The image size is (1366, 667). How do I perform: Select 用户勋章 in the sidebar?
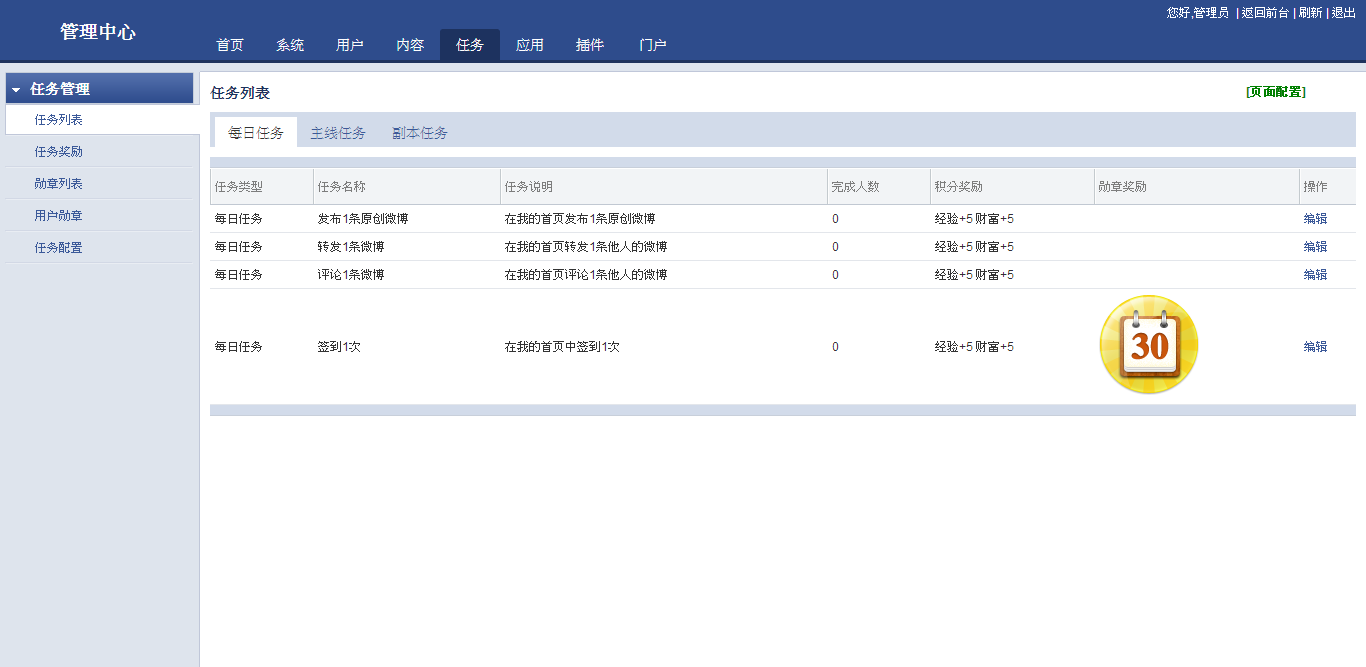pos(58,216)
